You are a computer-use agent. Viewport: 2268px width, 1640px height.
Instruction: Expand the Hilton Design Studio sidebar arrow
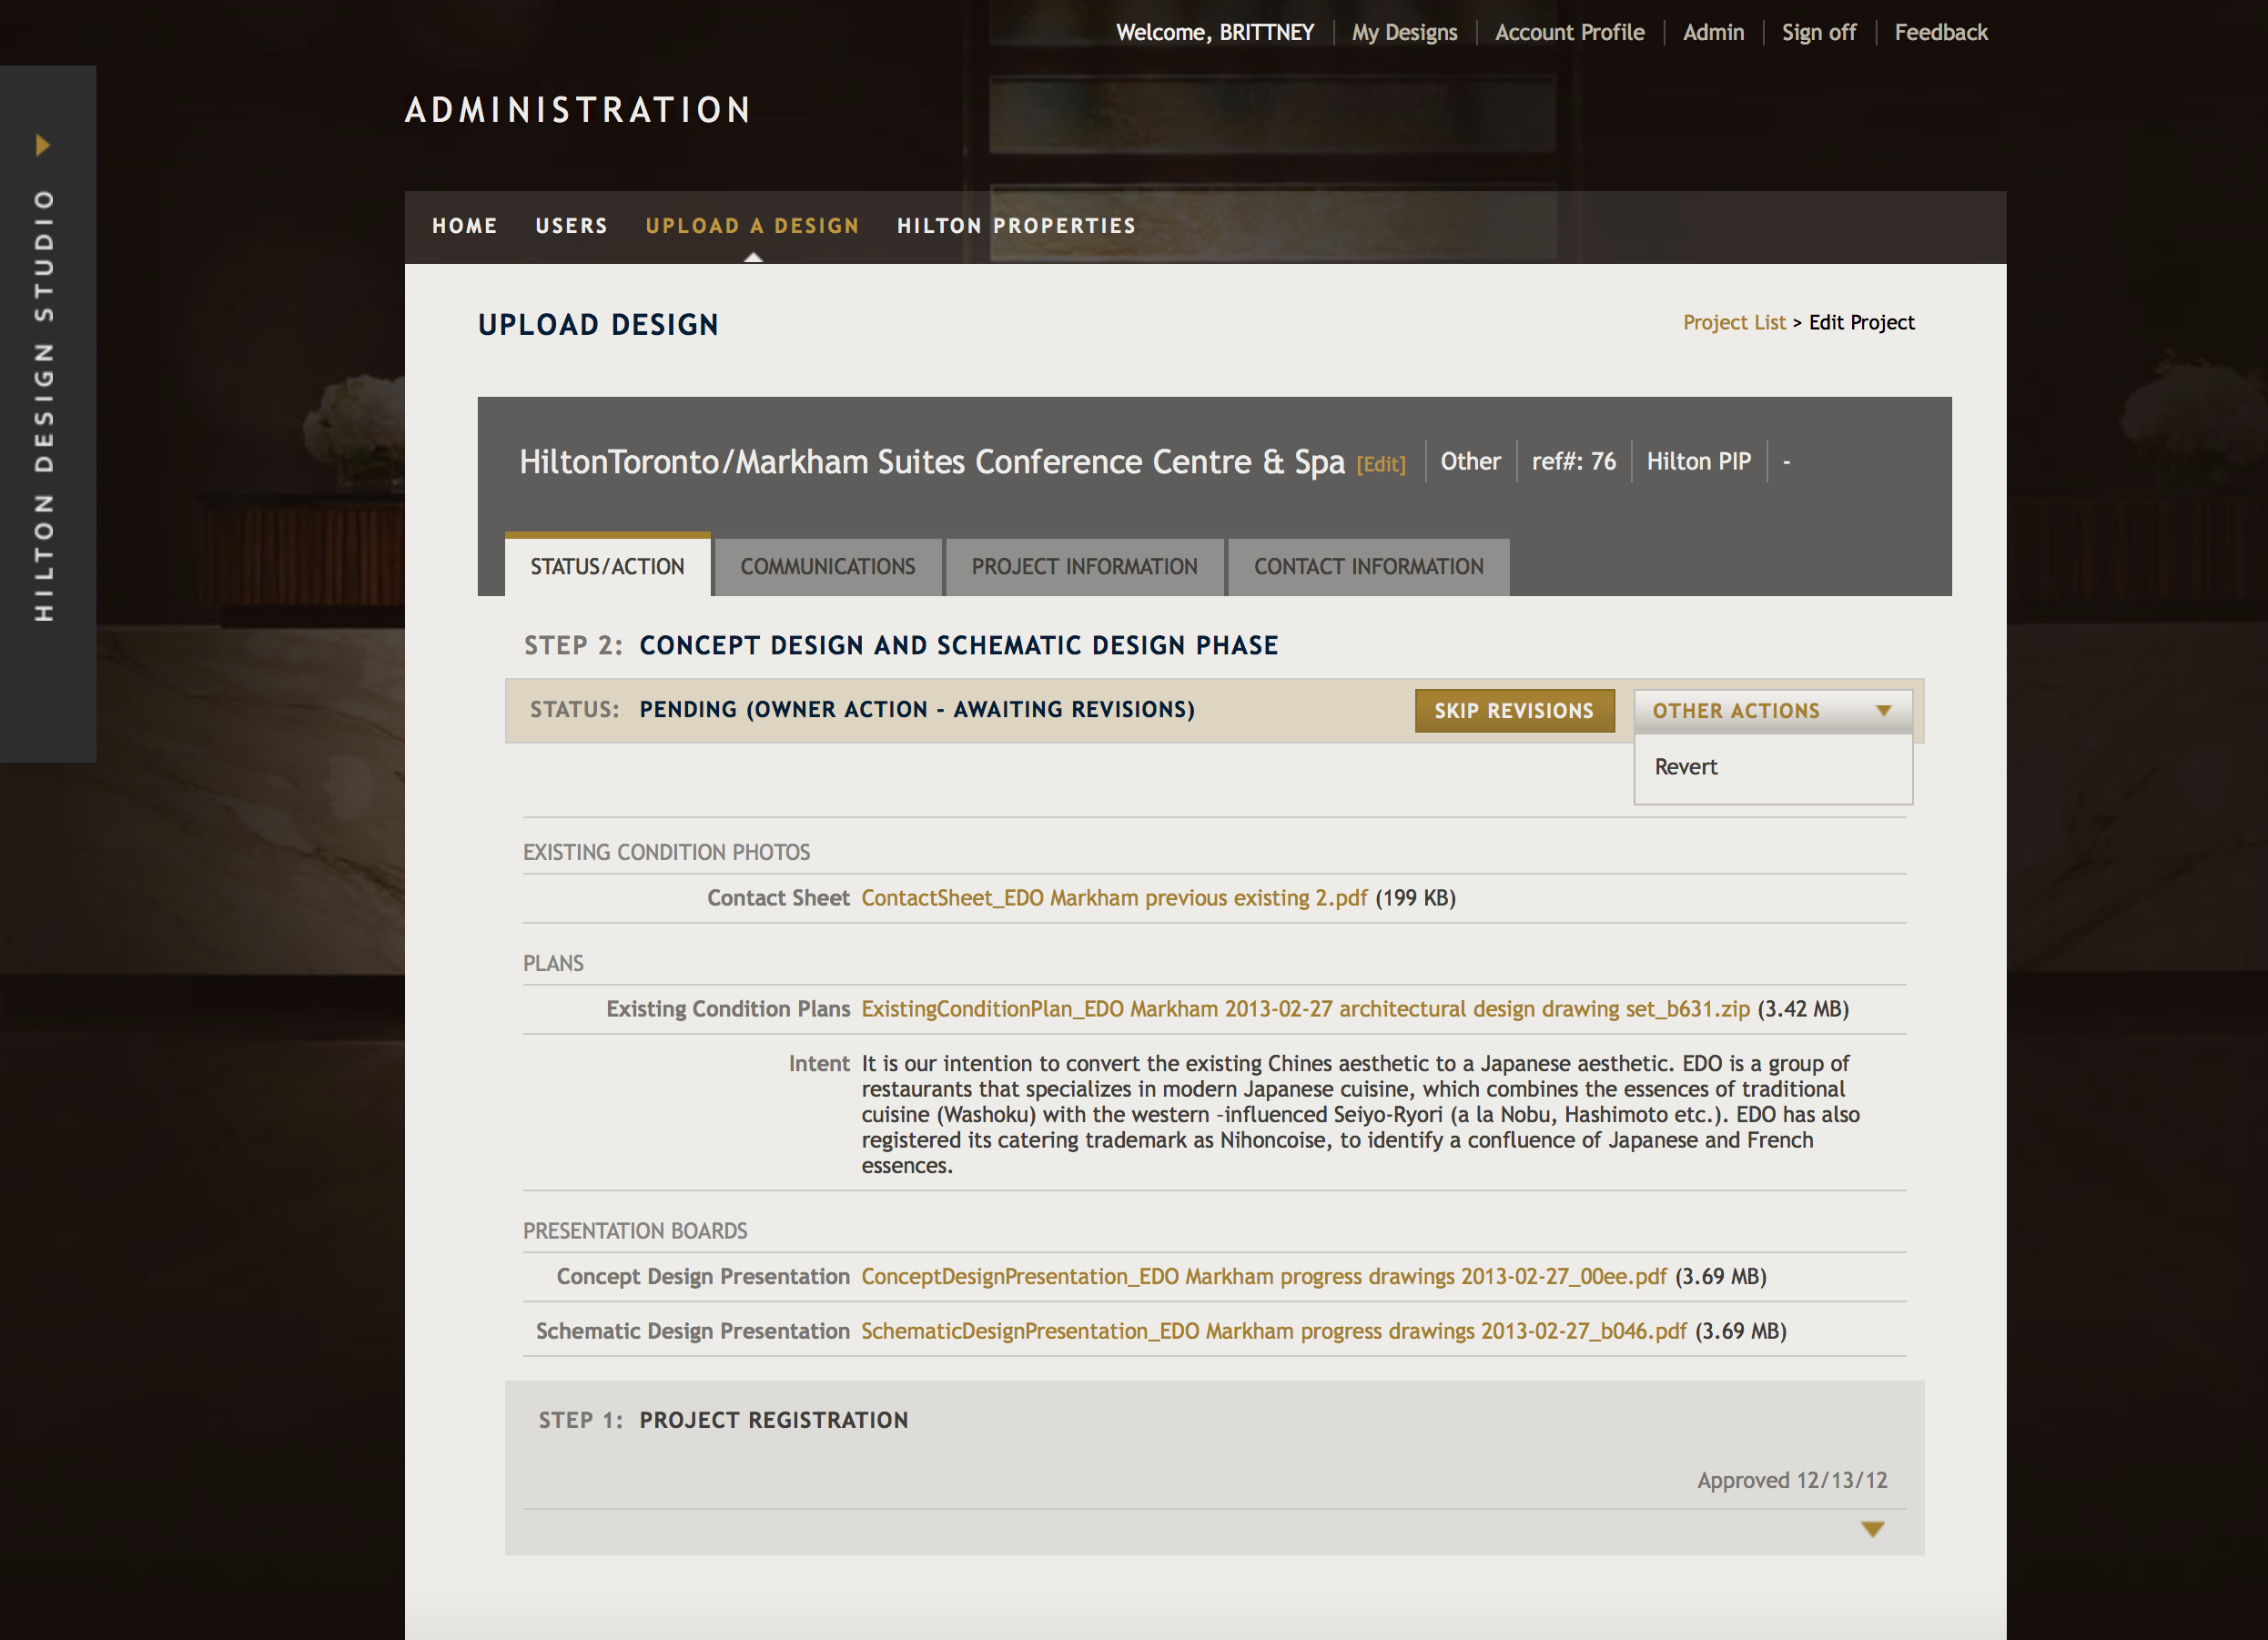[x=43, y=145]
